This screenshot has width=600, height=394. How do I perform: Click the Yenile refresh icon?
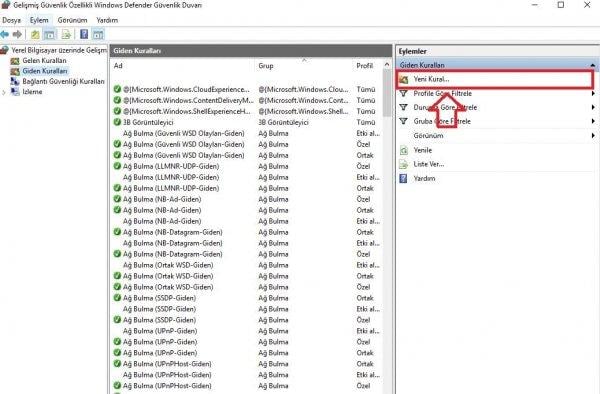pyautogui.click(x=404, y=150)
